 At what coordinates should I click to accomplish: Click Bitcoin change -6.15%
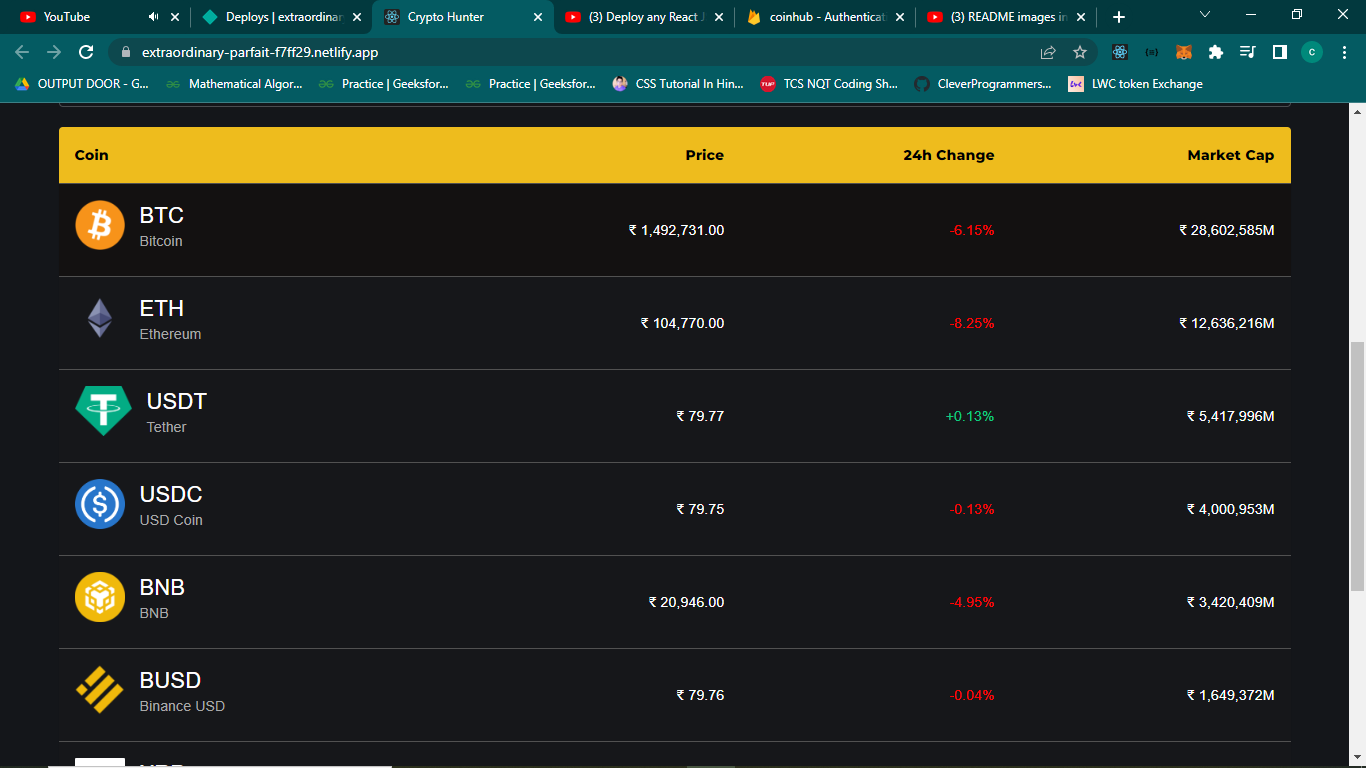point(971,230)
